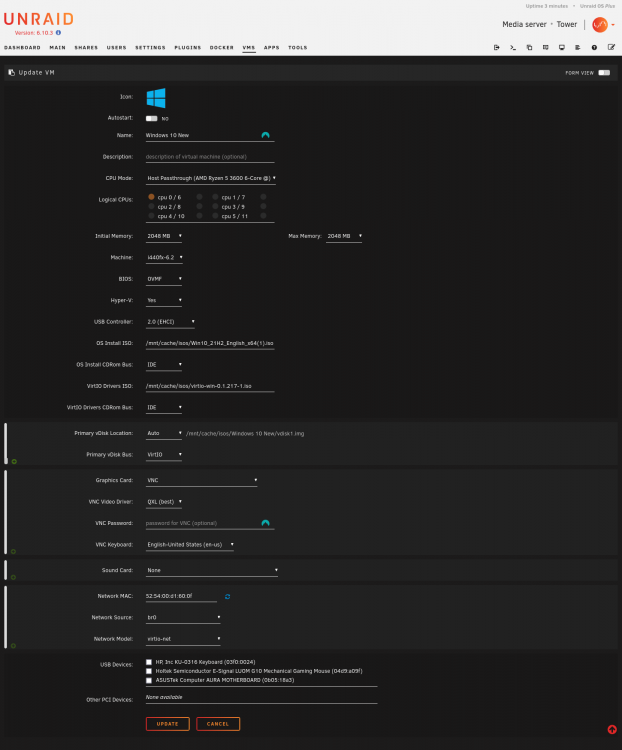Toggle the Autostart switch
Image resolution: width=622 pixels, height=750 pixels.
[x=152, y=118]
